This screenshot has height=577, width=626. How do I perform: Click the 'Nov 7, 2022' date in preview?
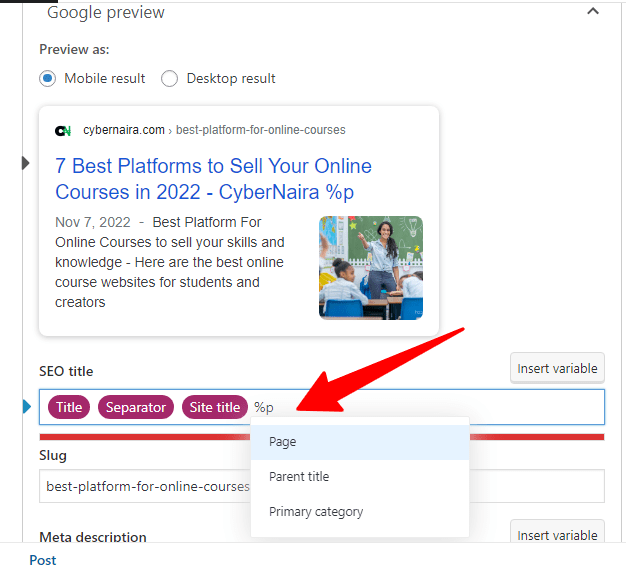93,222
